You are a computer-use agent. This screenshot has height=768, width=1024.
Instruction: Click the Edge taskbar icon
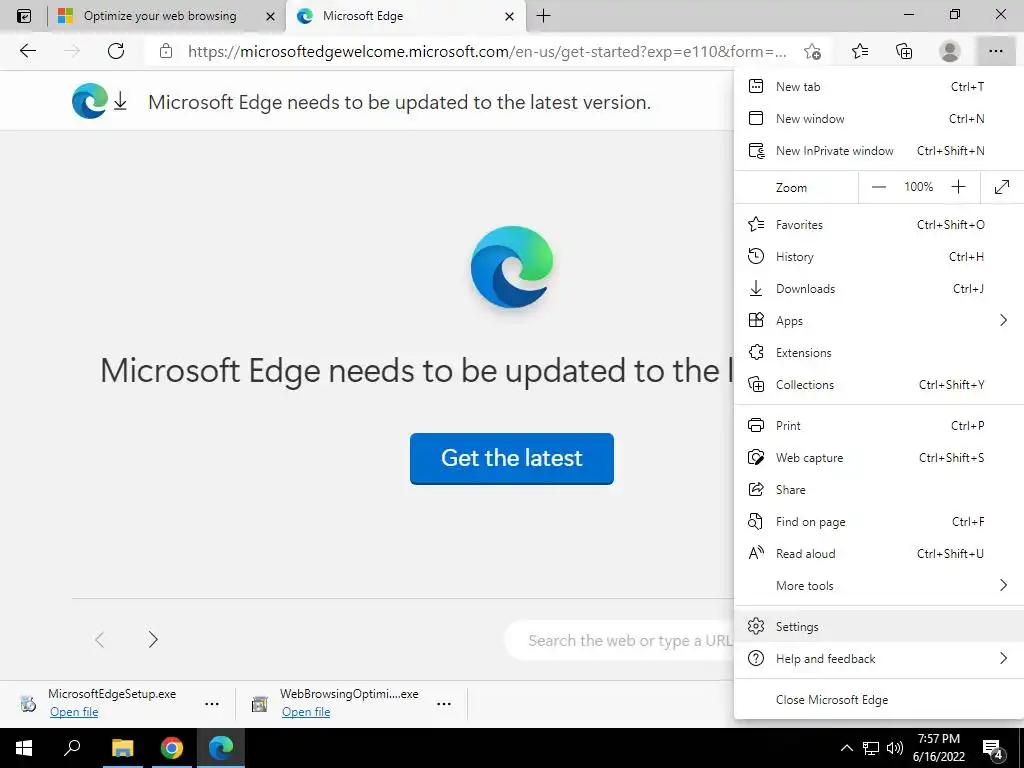click(221, 748)
